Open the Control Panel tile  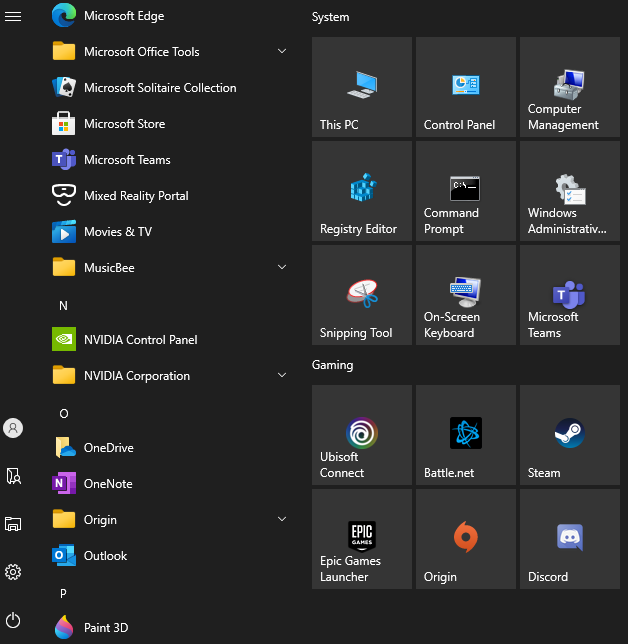point(466,87)
